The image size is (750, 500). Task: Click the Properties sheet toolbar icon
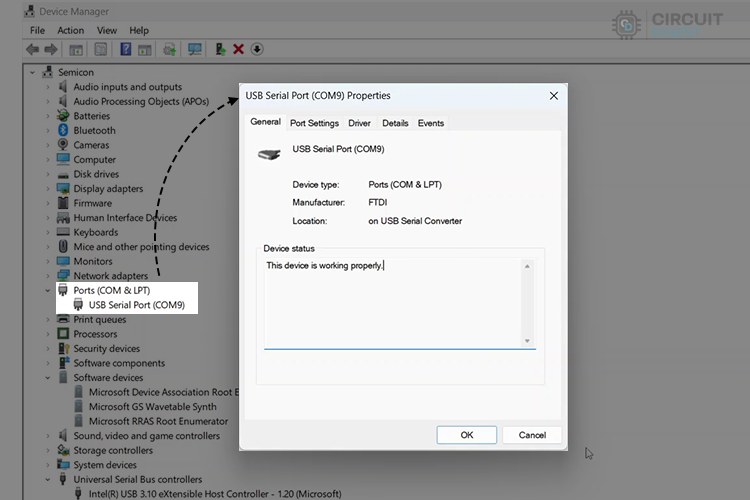[x=100, y=49]
